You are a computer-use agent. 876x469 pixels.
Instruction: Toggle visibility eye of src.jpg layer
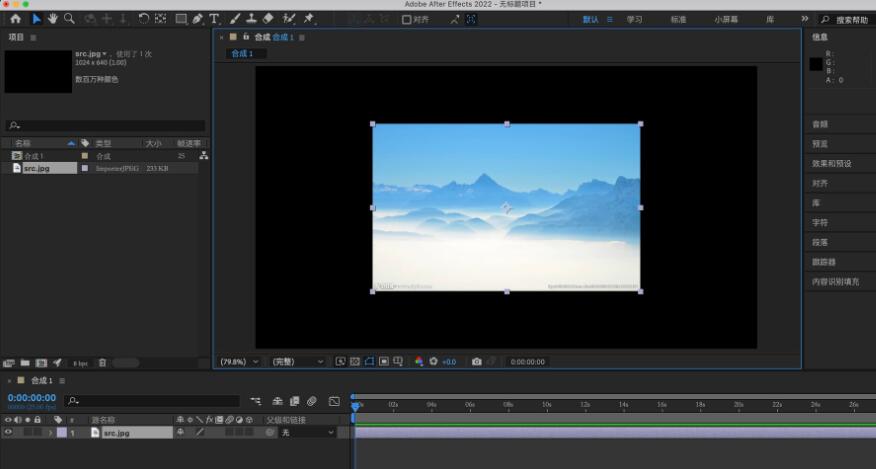pos(8,433)
